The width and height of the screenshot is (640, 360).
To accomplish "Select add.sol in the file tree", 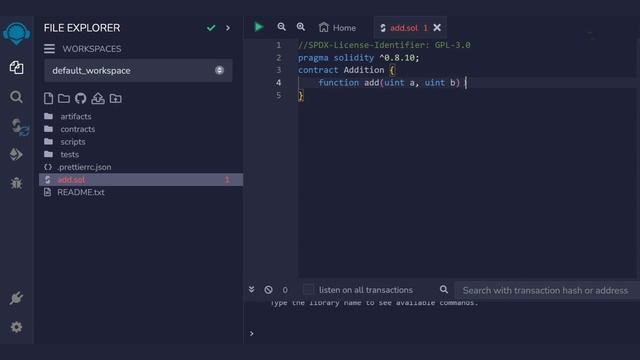I will (x=141, y=180).
